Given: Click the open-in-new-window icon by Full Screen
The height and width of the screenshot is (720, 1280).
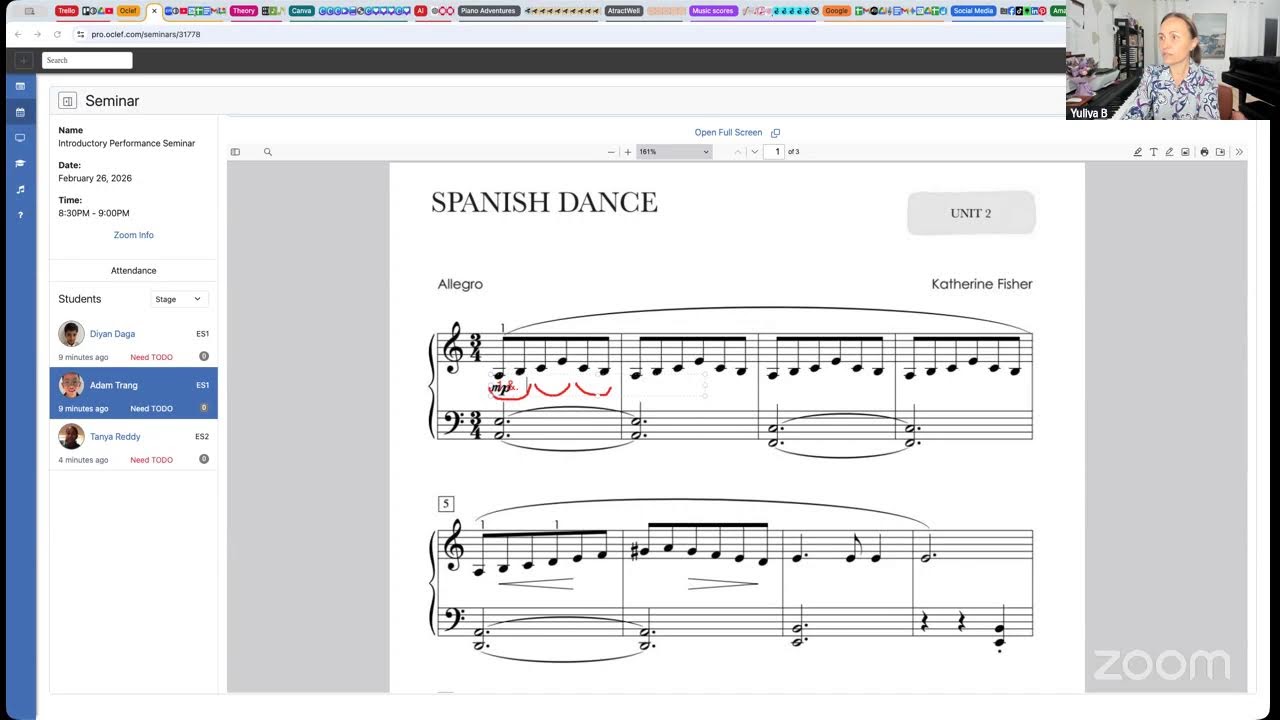Looking at the screenshot, I should (775, 133).
